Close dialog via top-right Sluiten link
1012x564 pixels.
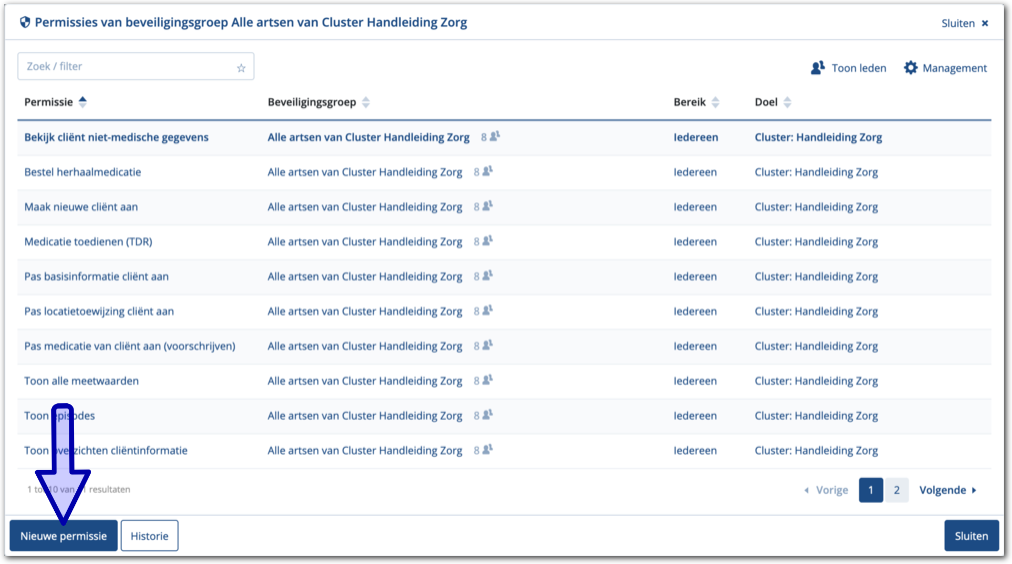964,23
